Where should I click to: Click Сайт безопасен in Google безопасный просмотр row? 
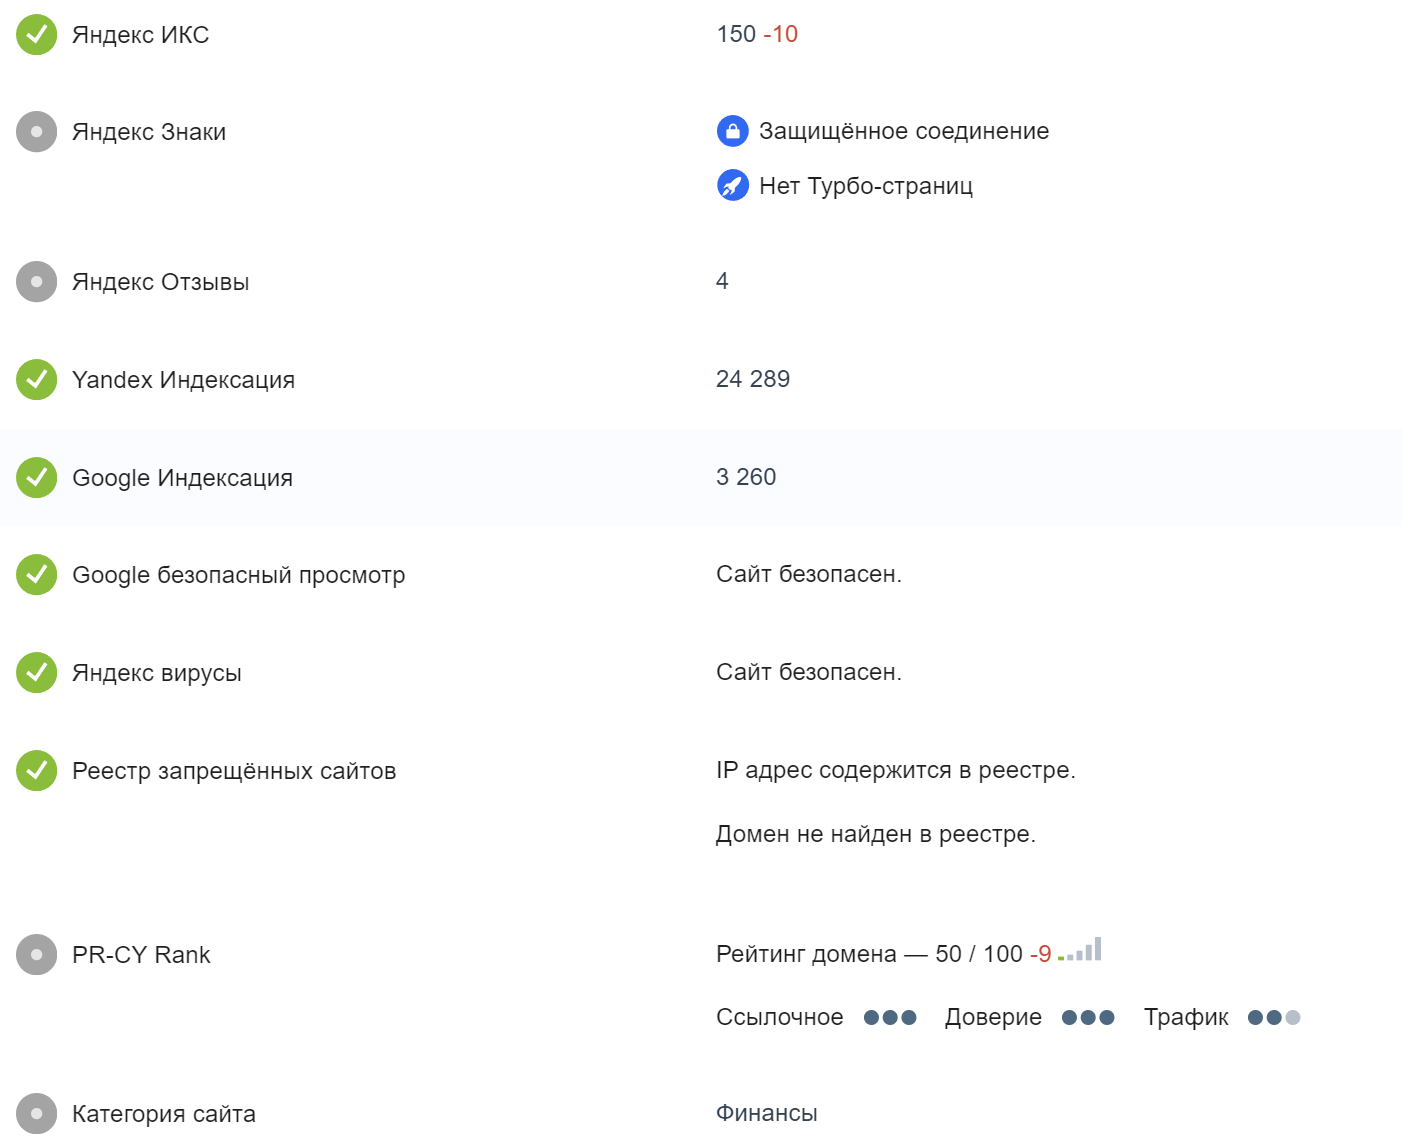[809, 574]
